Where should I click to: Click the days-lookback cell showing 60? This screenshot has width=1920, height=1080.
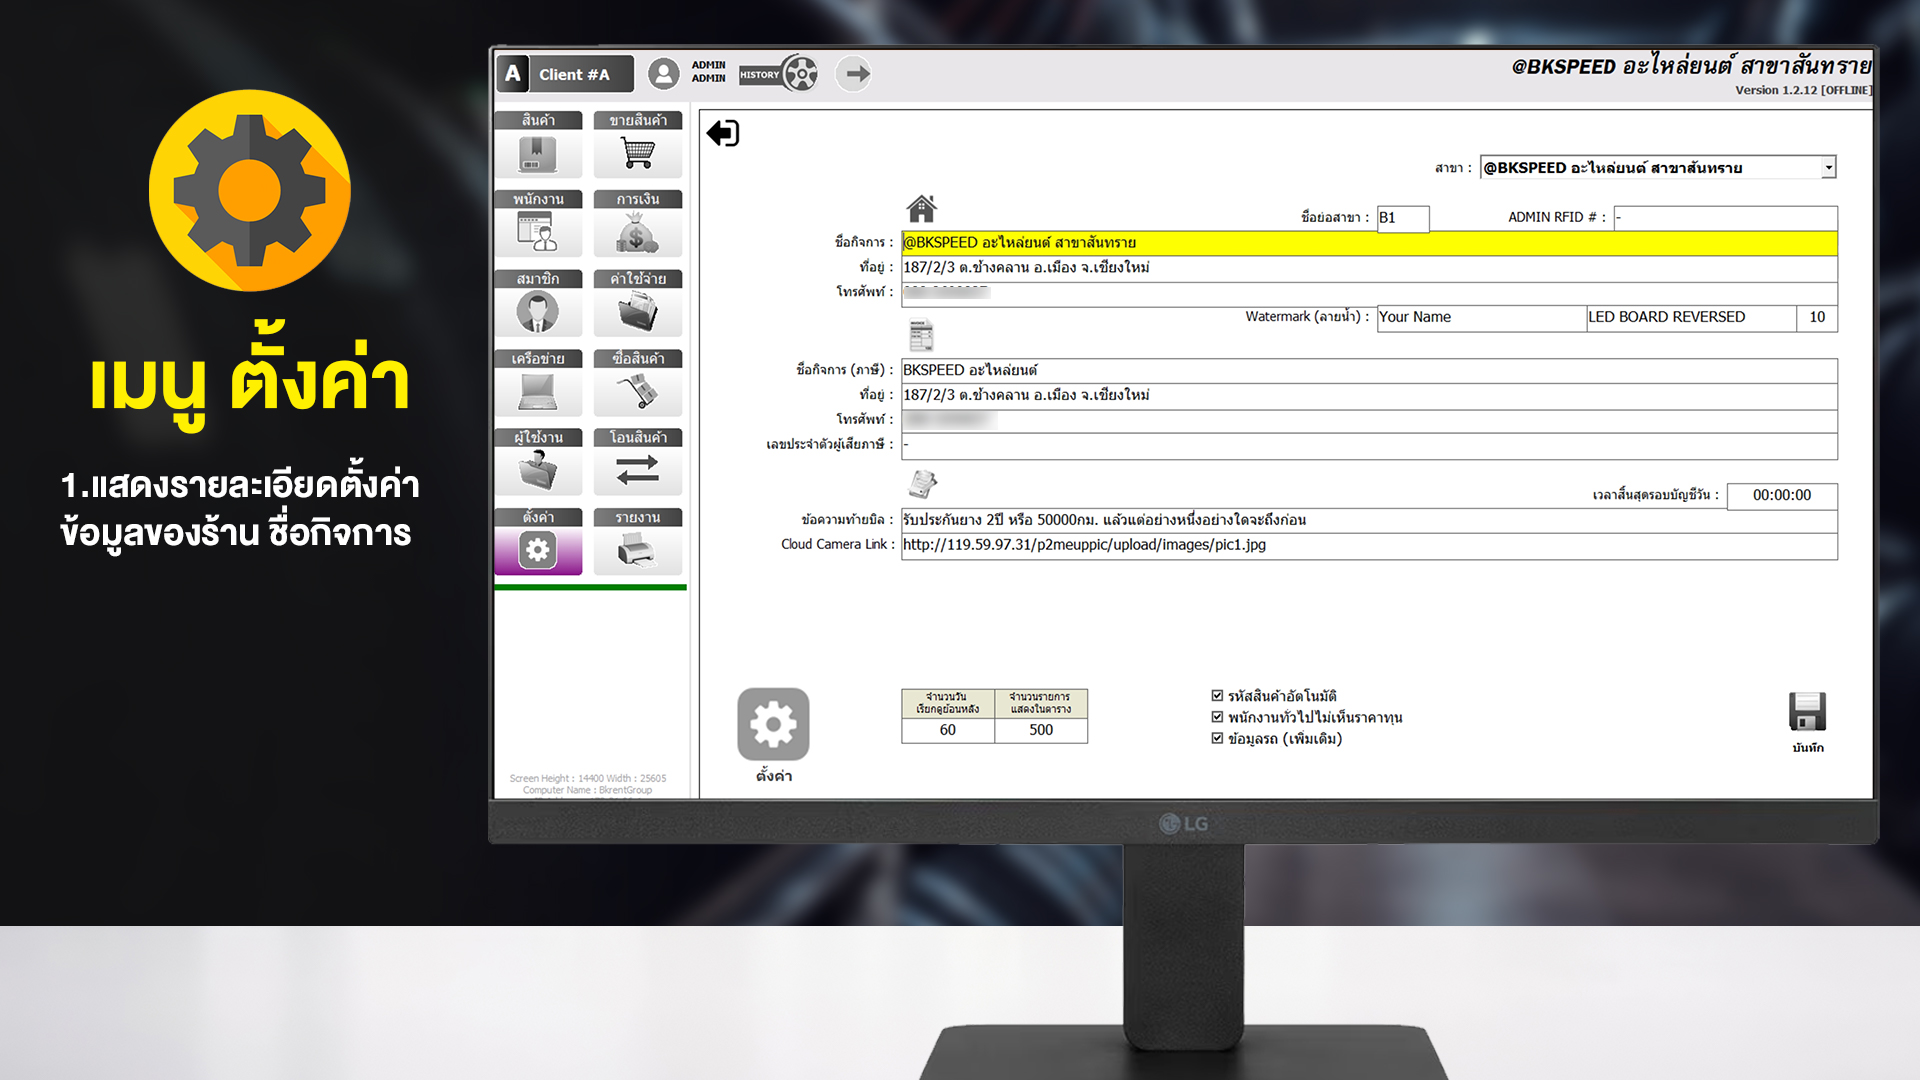(x=948, y=731)
